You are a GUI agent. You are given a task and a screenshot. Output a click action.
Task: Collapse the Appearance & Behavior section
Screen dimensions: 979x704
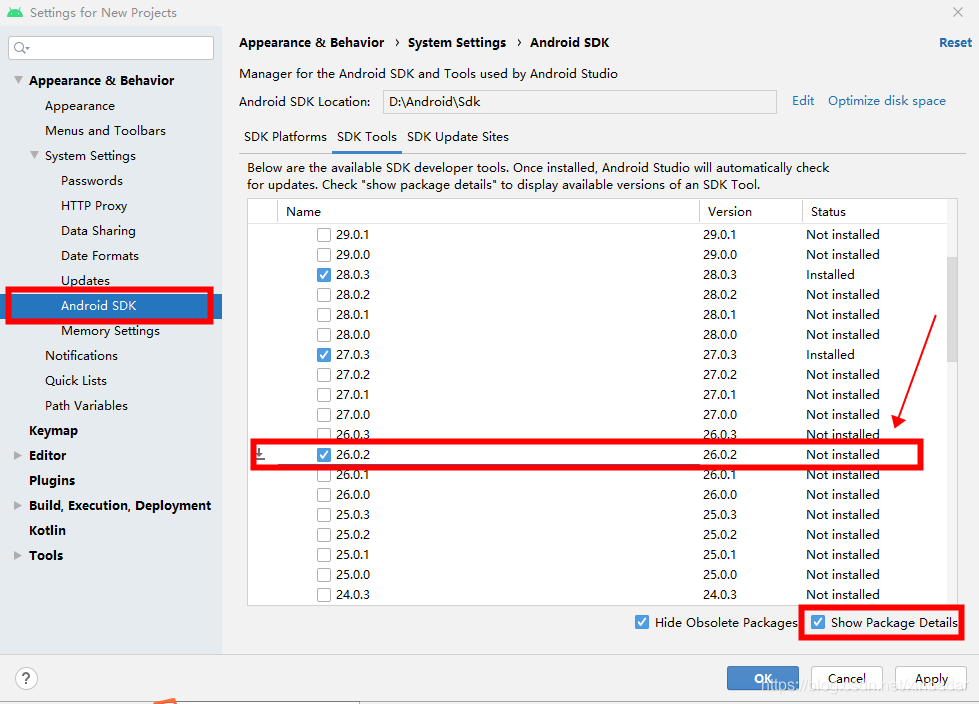coord(19,80)
